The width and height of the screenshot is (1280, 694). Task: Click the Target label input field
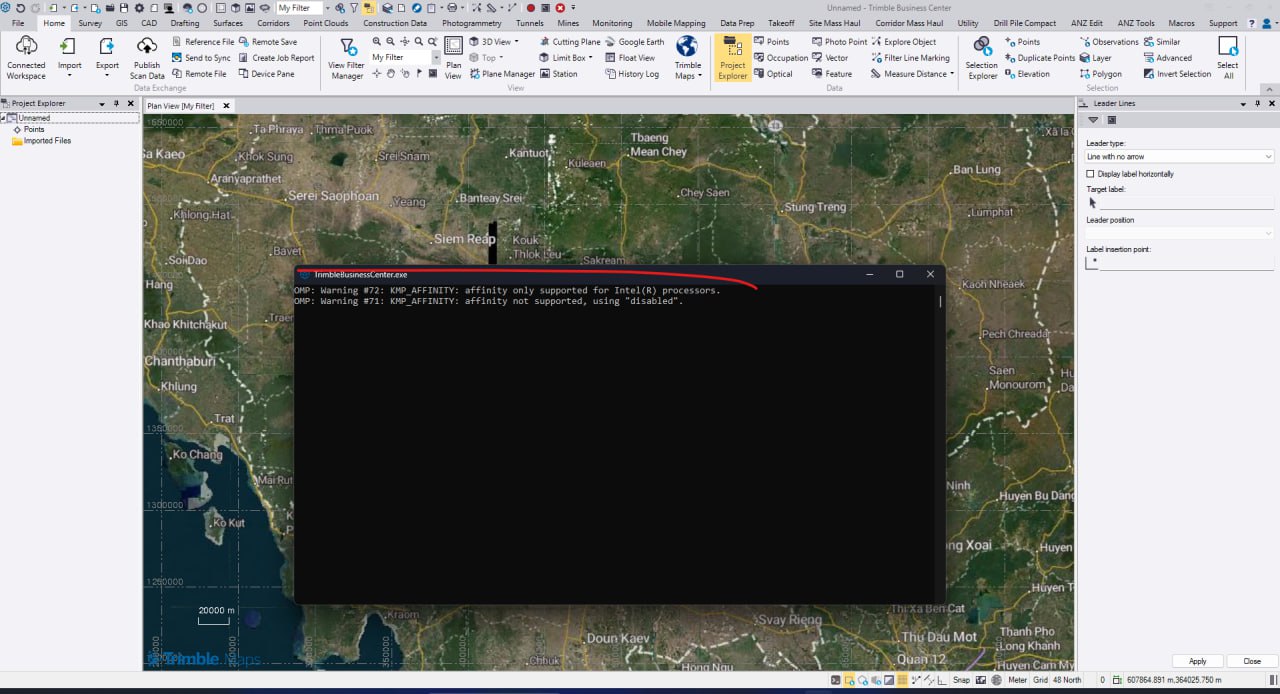coord(1187,202)
